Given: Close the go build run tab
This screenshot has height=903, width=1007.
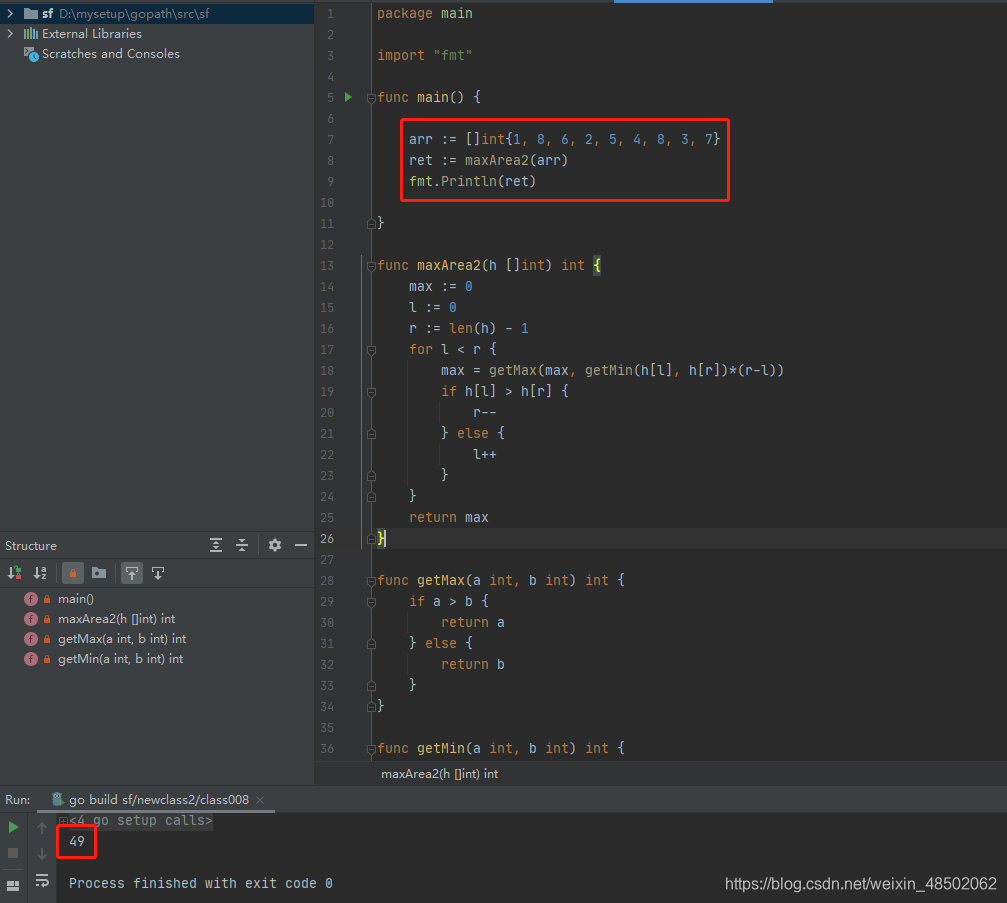Looking at the screenshot, I should pyautogui.click(x=260, y=800).
